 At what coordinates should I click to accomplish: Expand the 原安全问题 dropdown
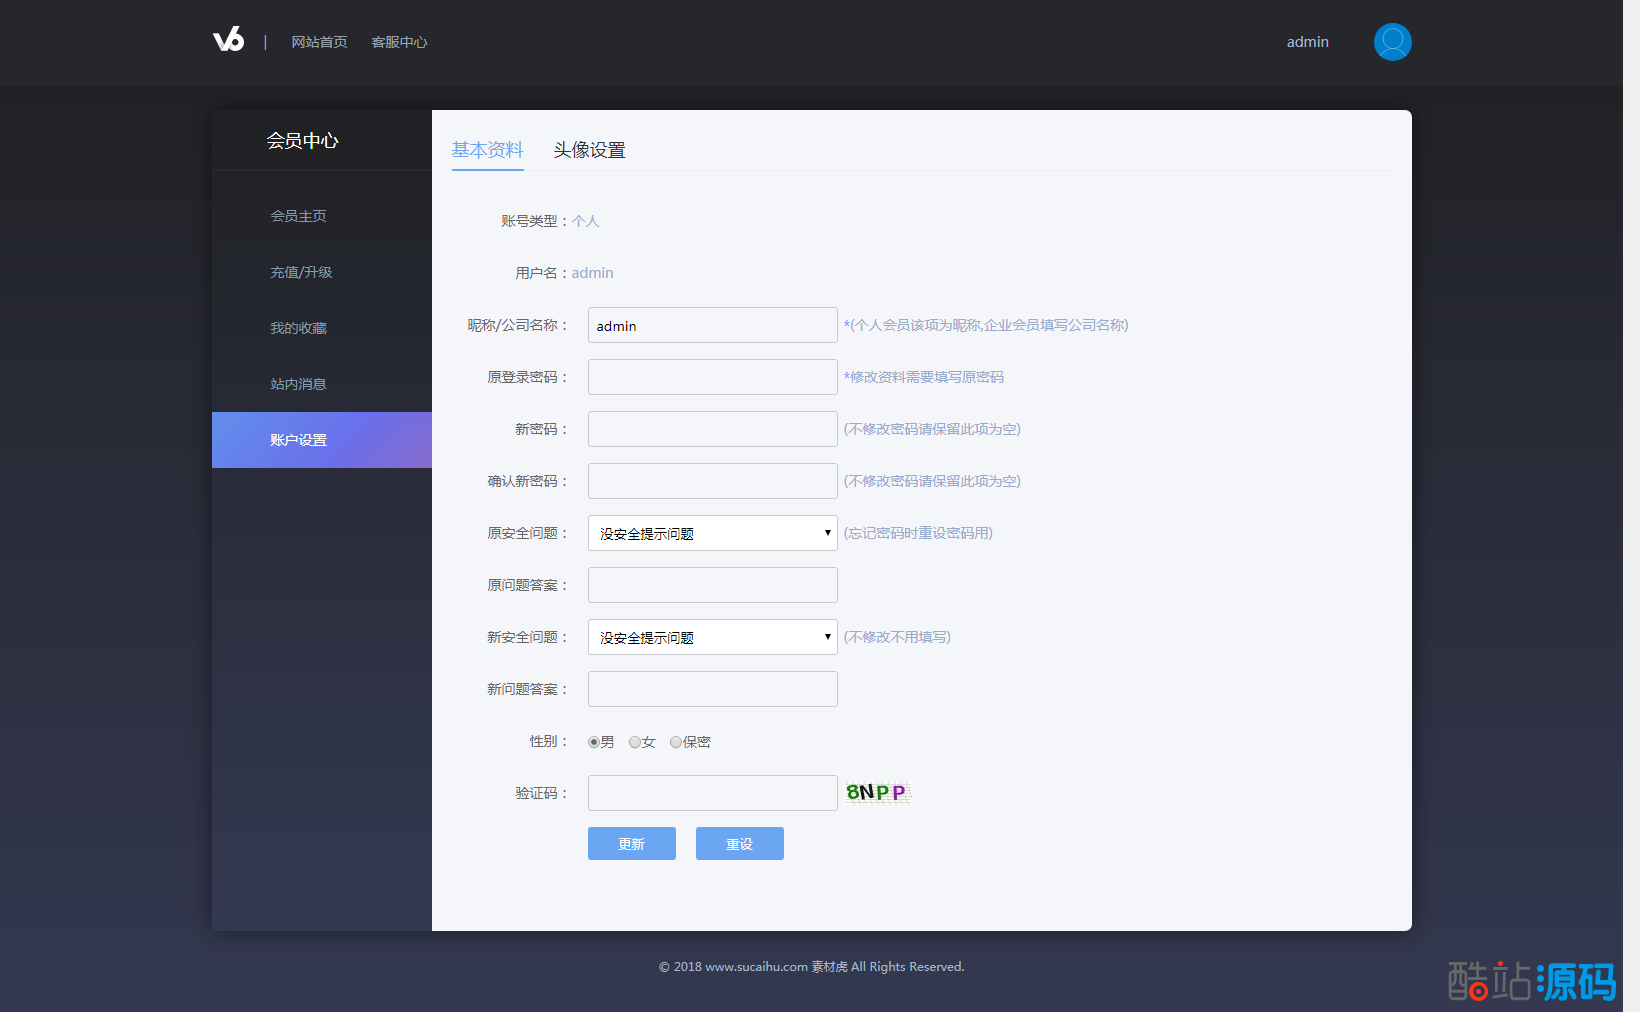click(x=712, y=533)
